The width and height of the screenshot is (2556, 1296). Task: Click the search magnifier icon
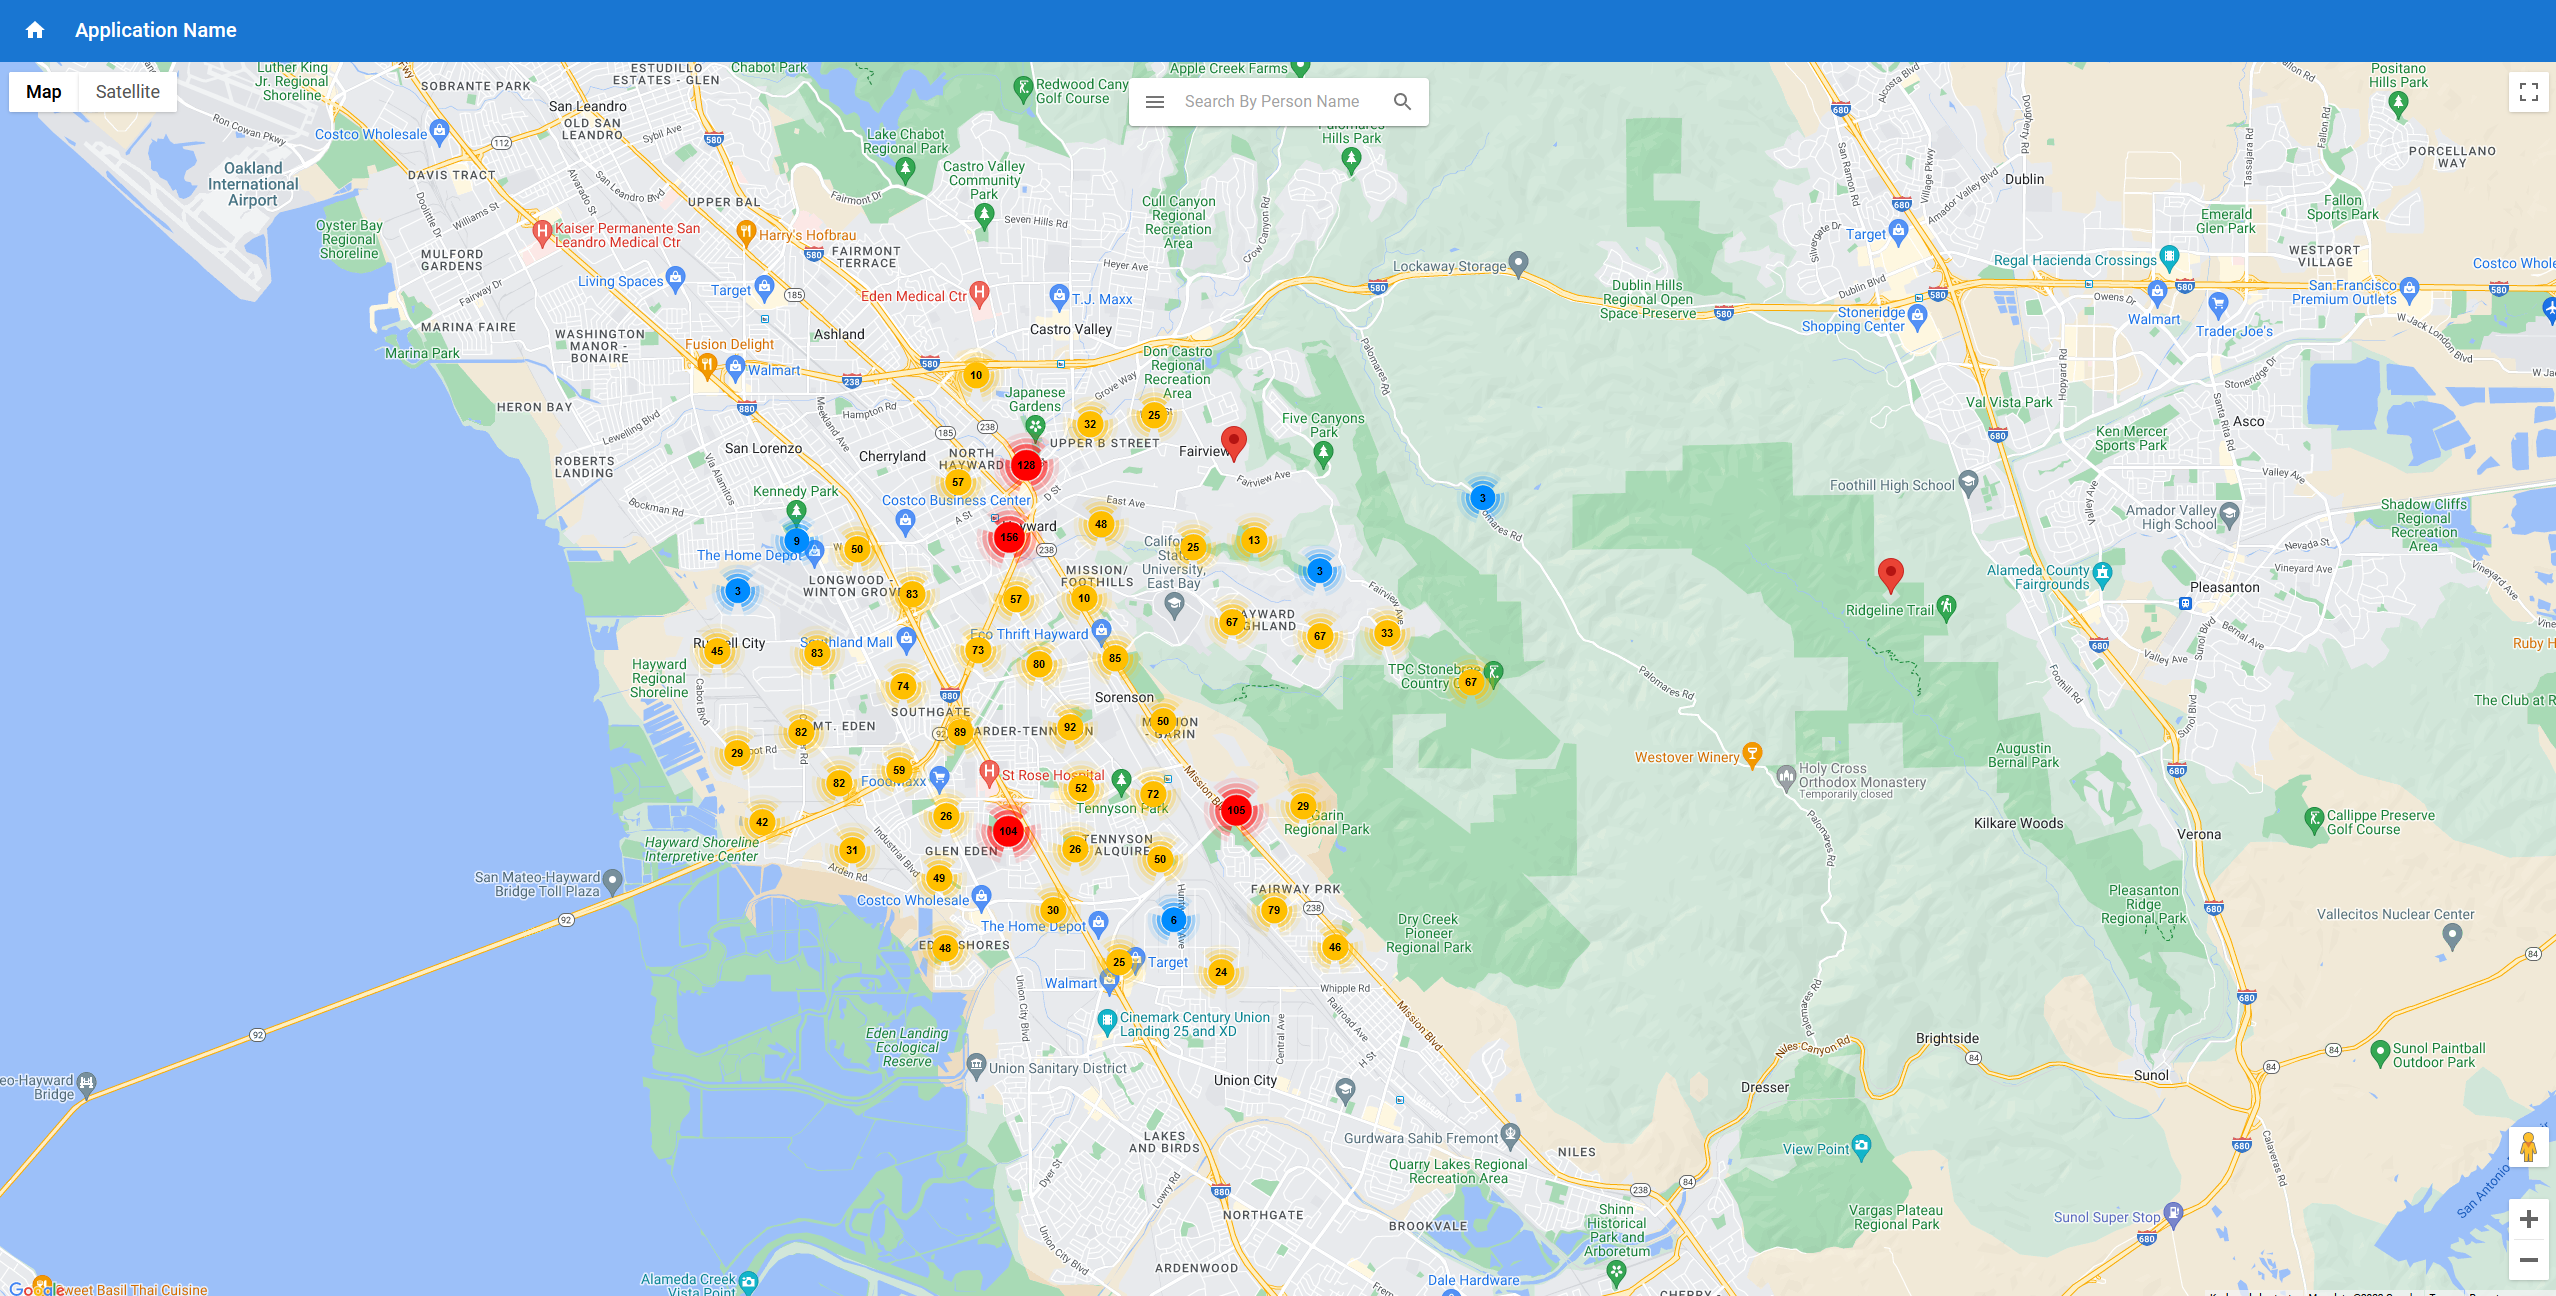coord(1402,102)
